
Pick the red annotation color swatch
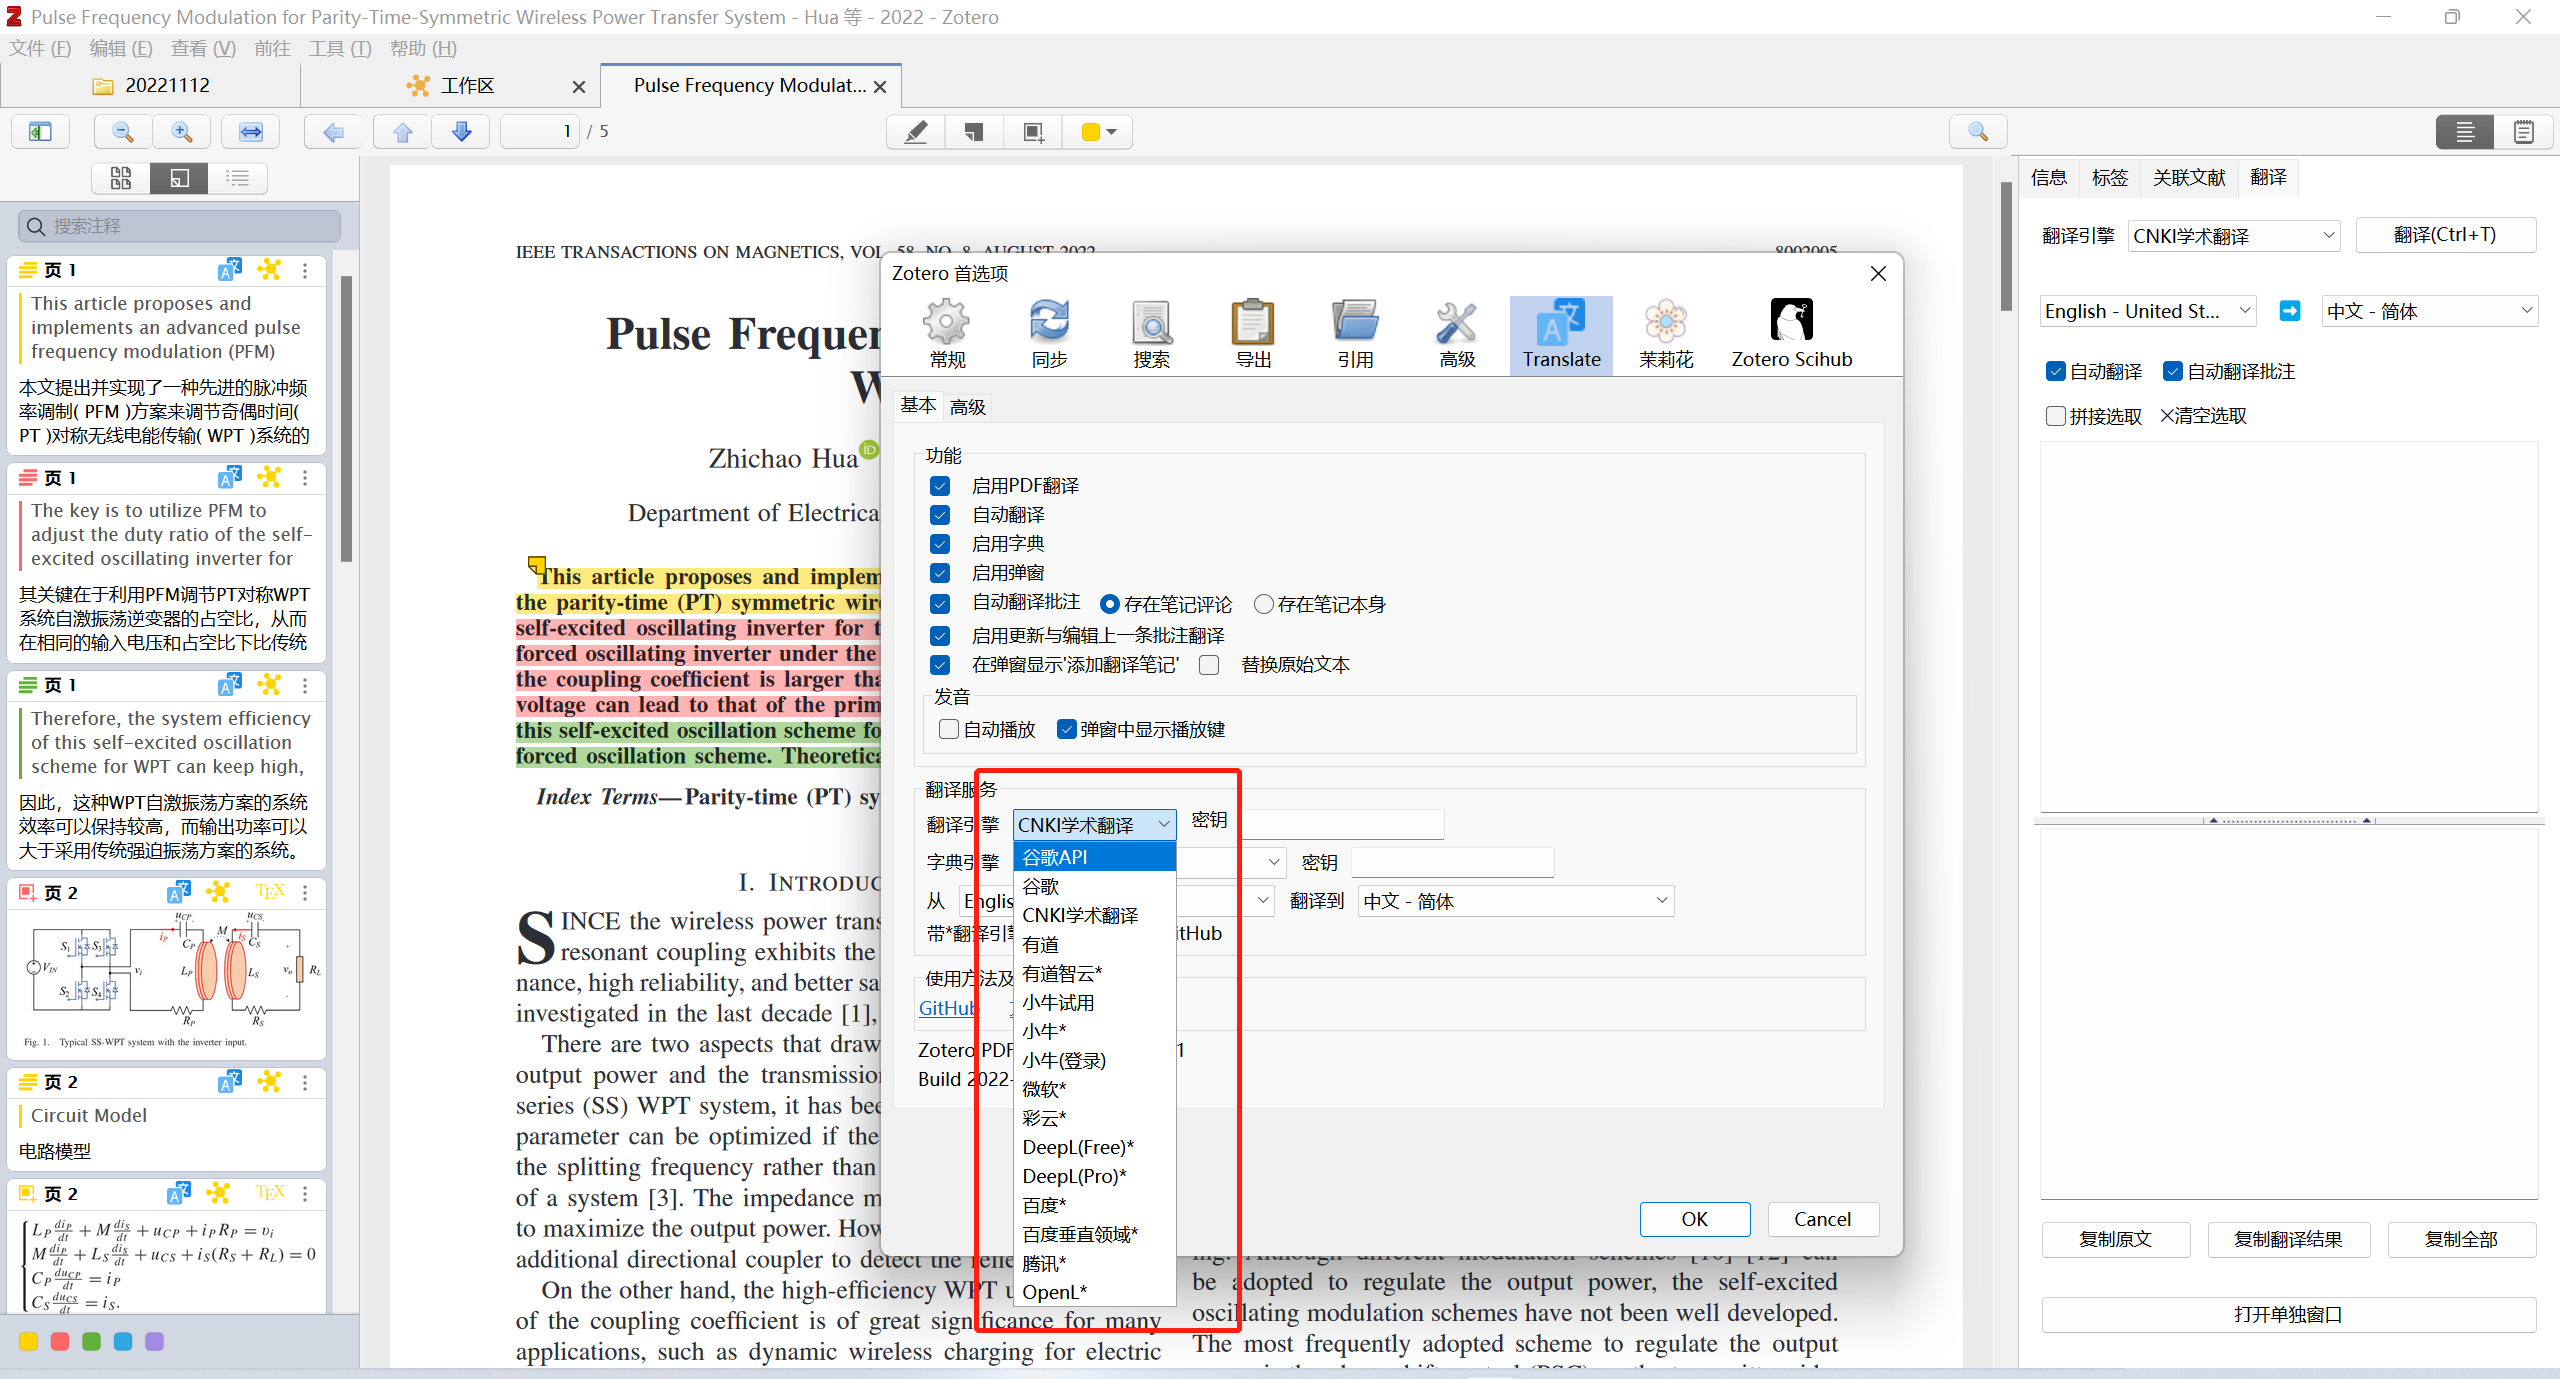point(60,1342)
